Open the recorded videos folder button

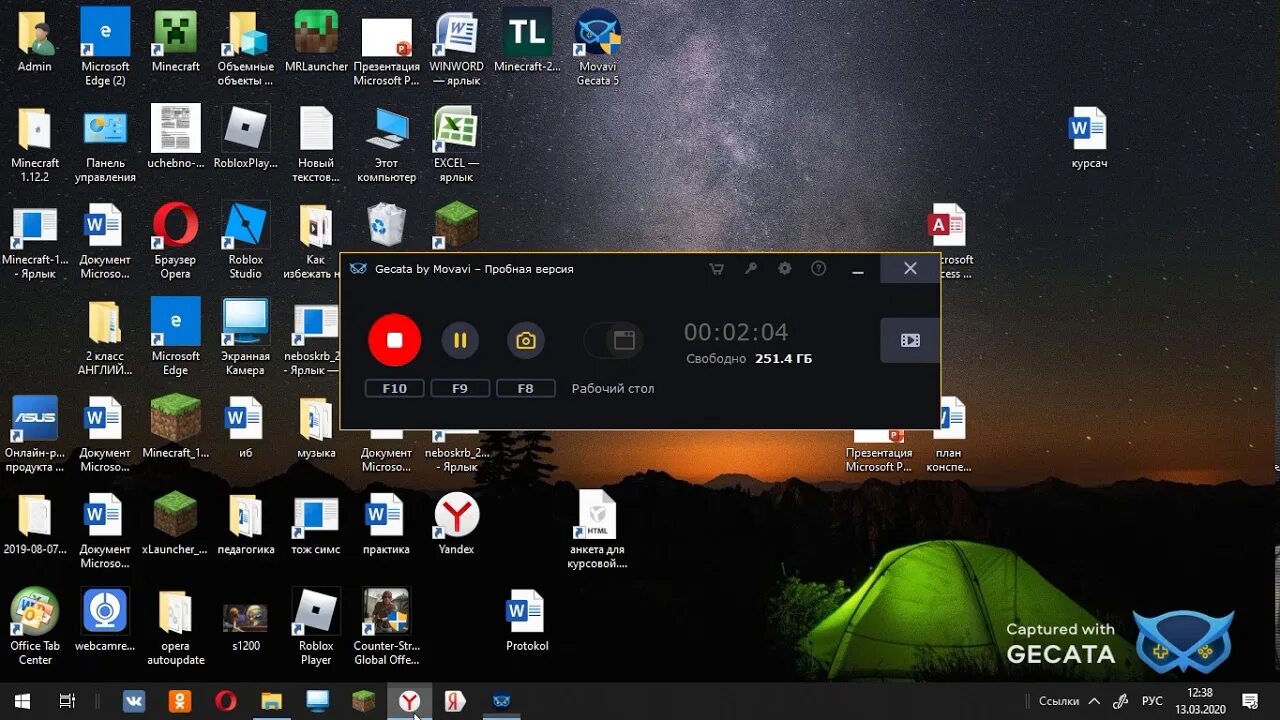(910, 340)
